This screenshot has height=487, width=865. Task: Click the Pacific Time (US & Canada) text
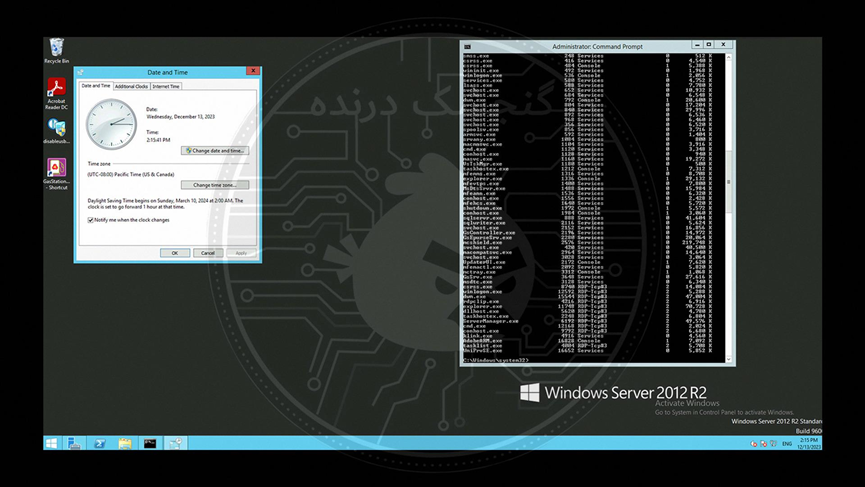tap(131, 174)
